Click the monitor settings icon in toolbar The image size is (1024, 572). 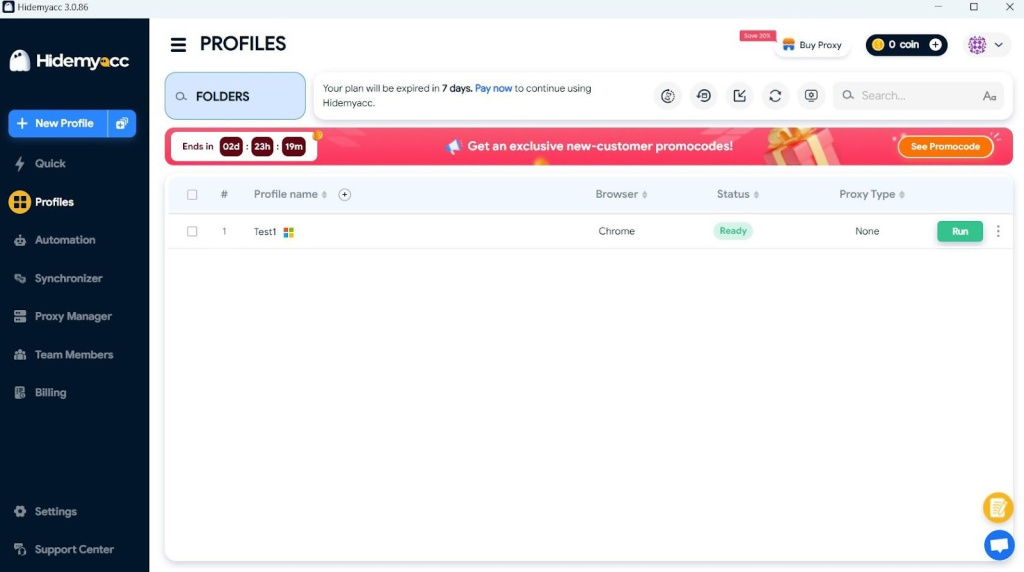(811, 96)
